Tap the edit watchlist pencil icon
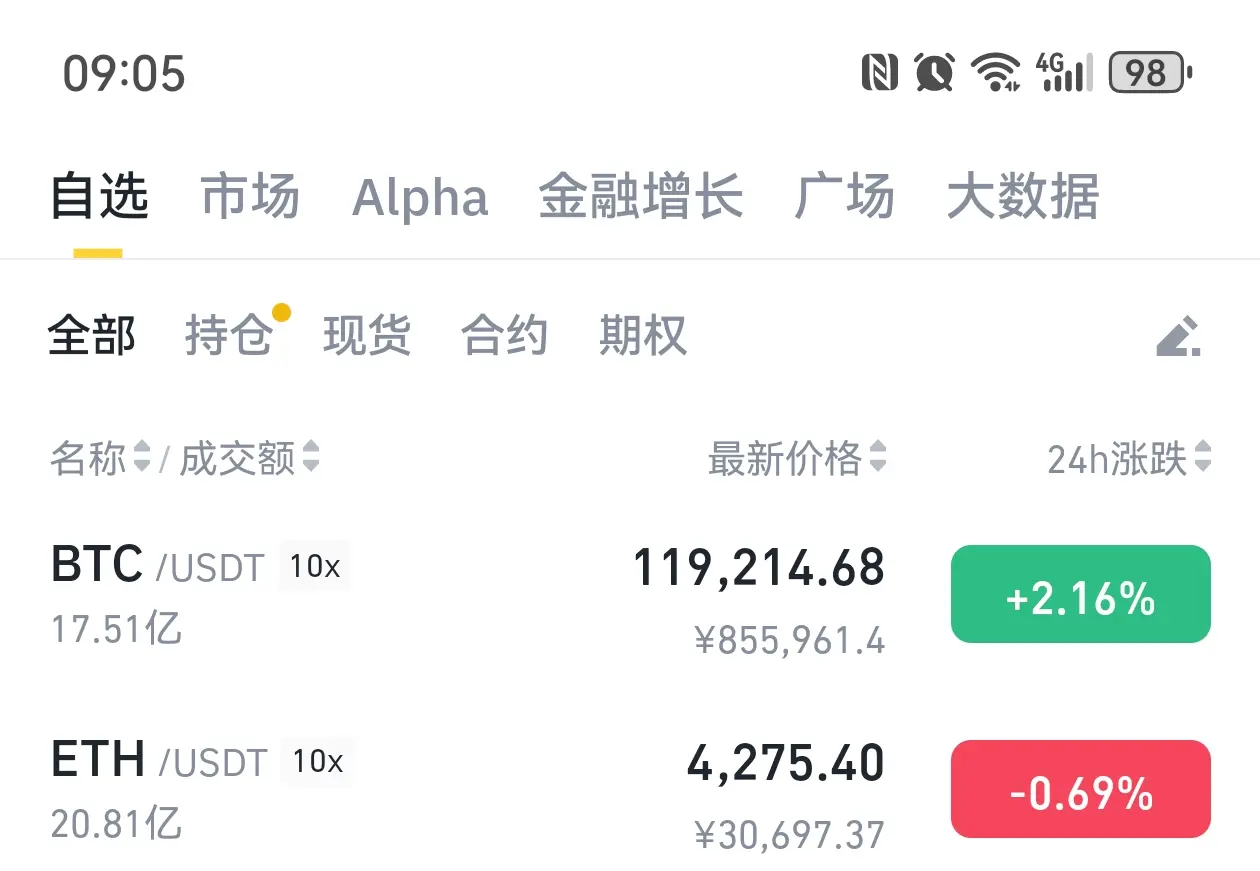 tap(1178, 337)
